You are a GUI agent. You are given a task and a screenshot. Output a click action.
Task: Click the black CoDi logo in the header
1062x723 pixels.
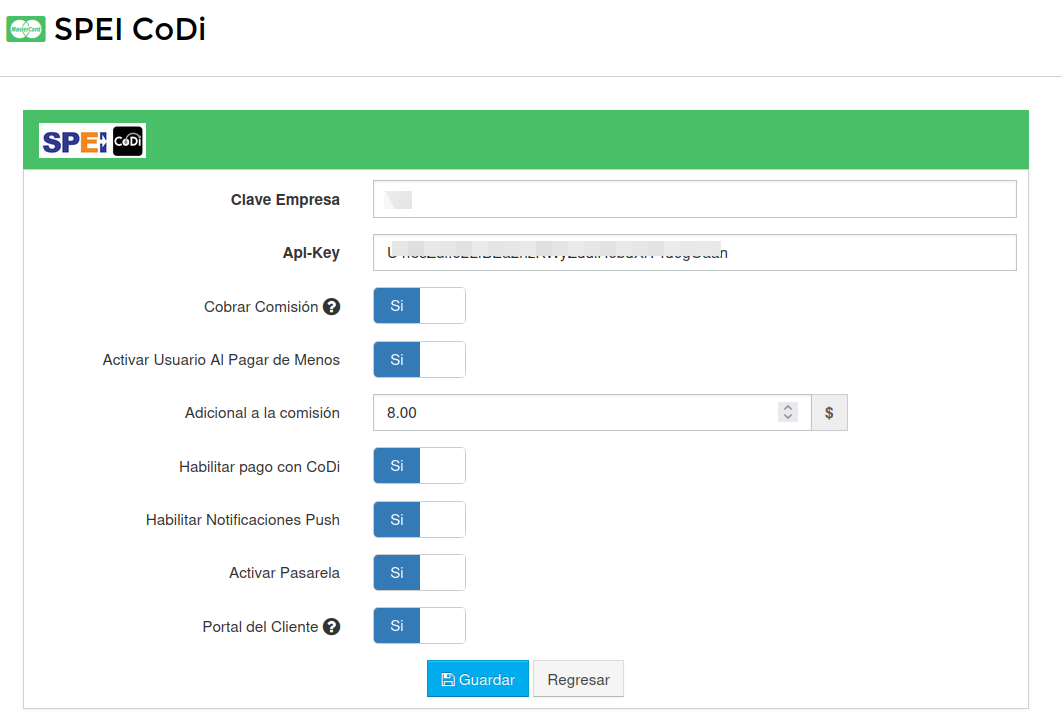pyautogui.click(x=128, y=141)
